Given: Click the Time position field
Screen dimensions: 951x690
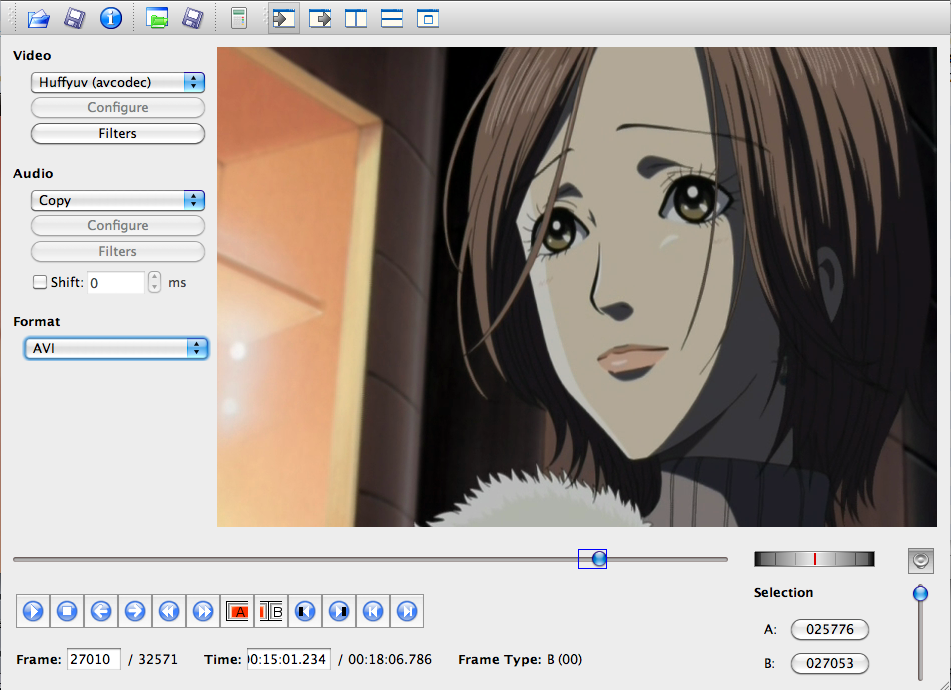Looking at the screenshot, I should [x=289, y=659].
